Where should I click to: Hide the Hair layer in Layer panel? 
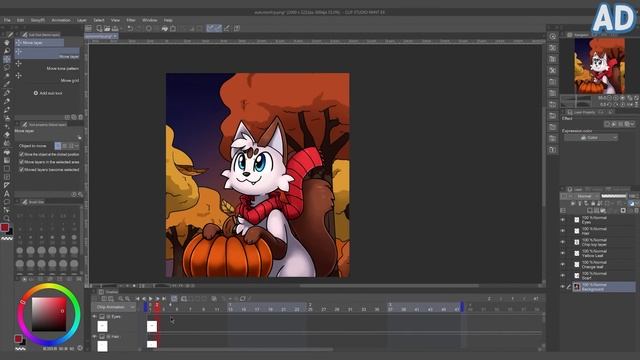tap(563, 231)
